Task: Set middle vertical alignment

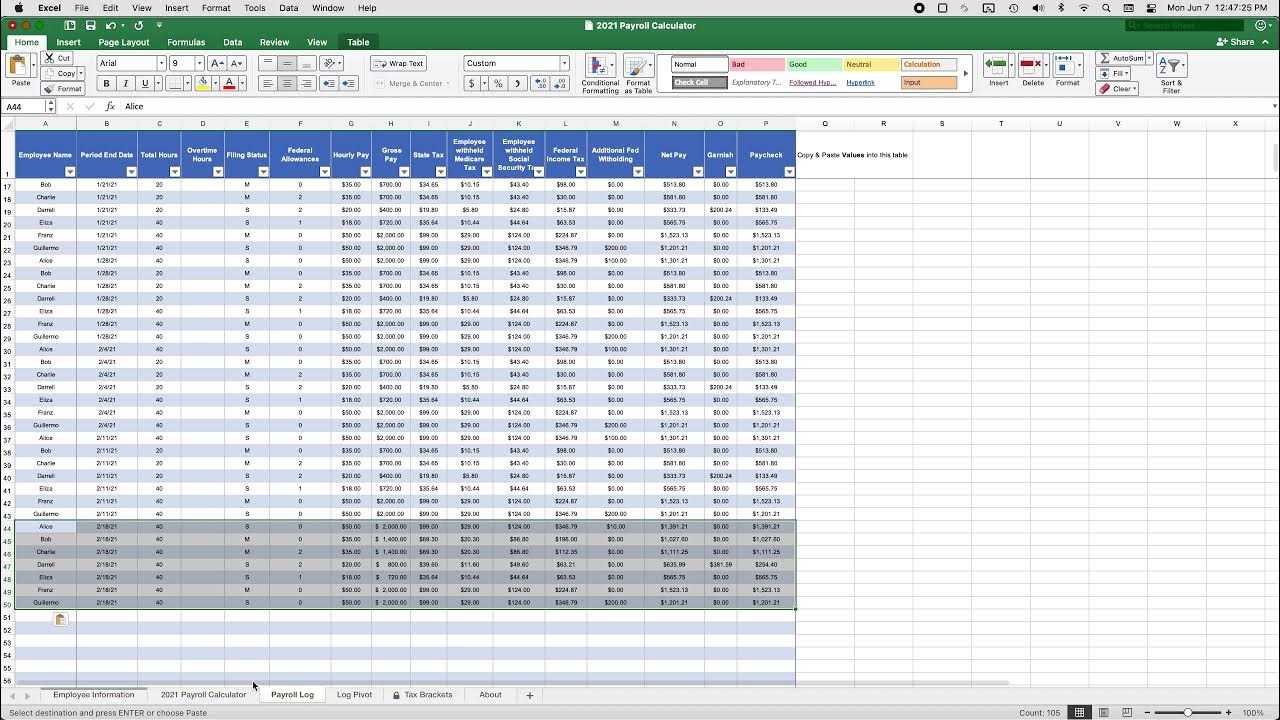Action: coord(287,63)
